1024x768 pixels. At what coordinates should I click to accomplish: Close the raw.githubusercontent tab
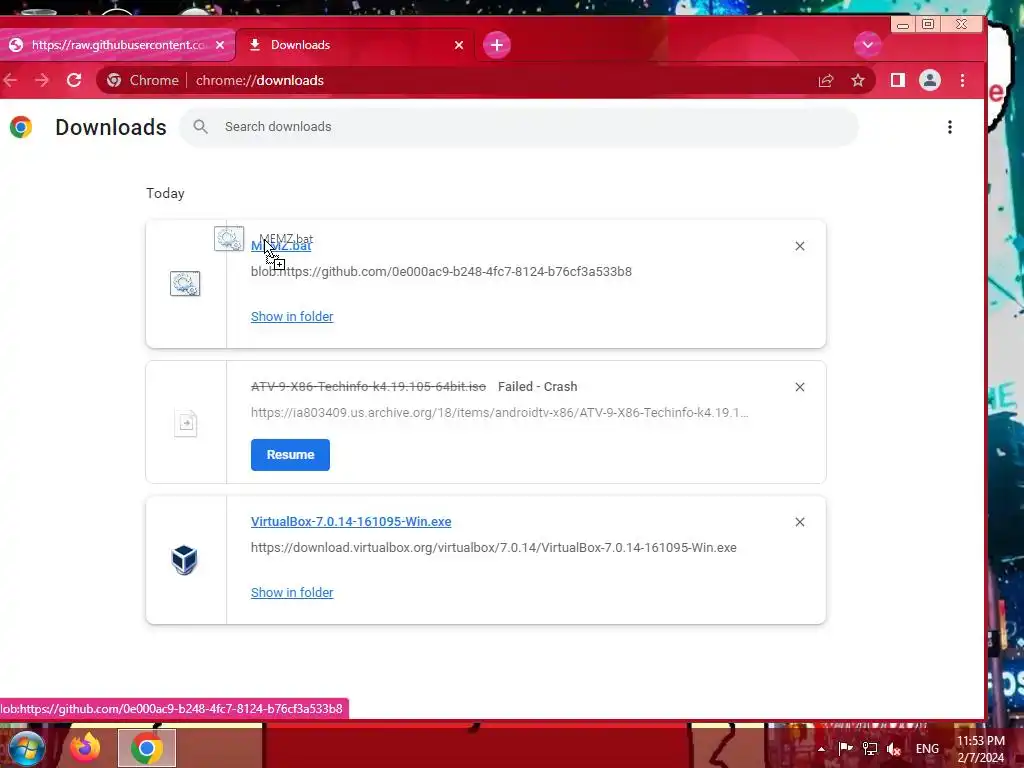(220, 45)
